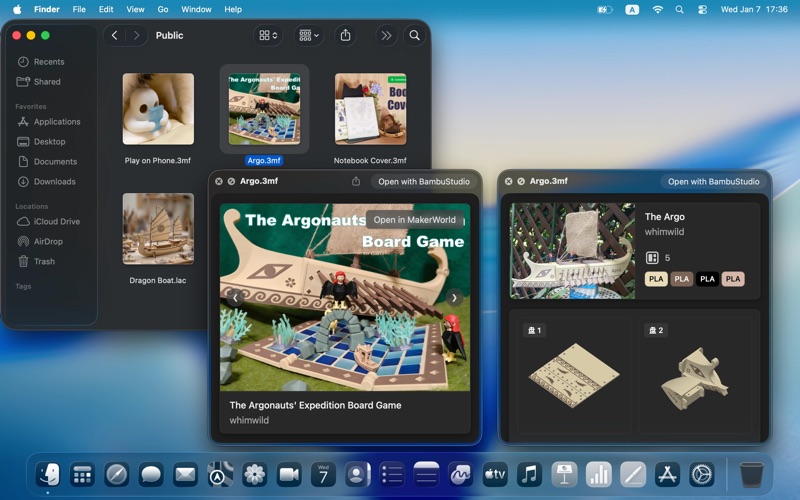Image resolution: width=800 pixels, height=500 pixels.
Task: Open Photos from the Dock
Action: (x=254, y=474)
